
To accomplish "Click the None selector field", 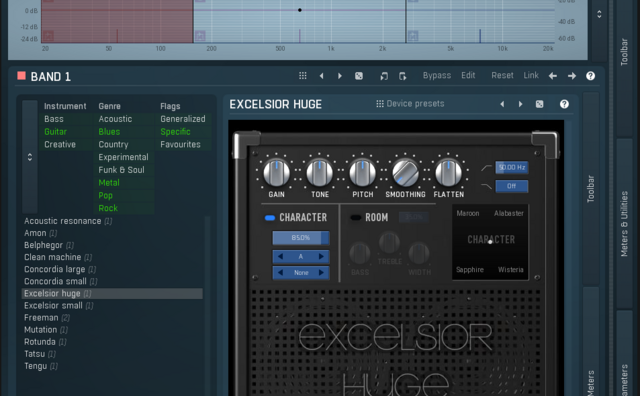I will [301, 272].
